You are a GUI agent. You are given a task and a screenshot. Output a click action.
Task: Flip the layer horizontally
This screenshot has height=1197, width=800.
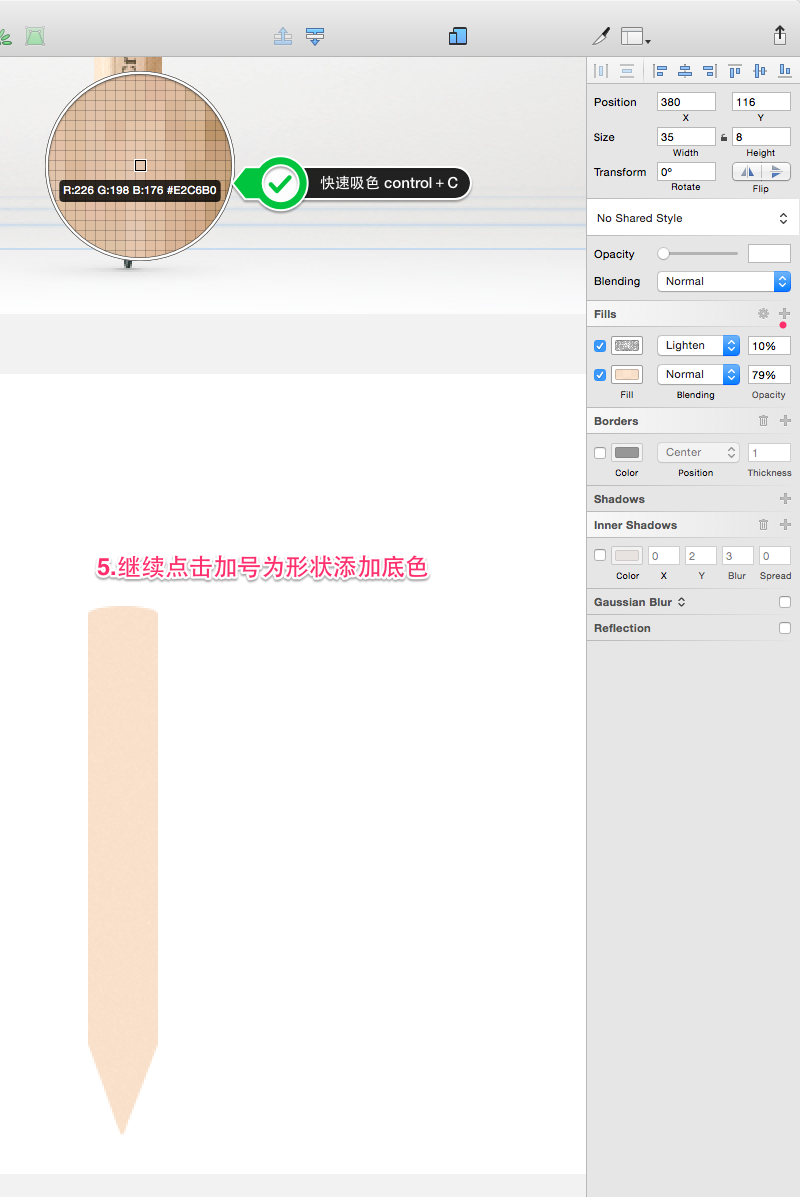coord(747,172)
